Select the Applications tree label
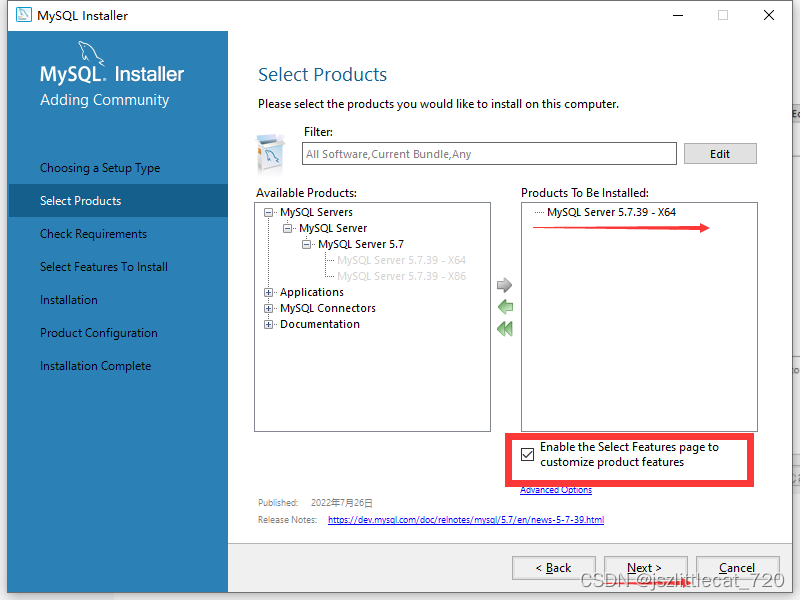The height and width of the screenshot is (600, 800). click(312, 292)
